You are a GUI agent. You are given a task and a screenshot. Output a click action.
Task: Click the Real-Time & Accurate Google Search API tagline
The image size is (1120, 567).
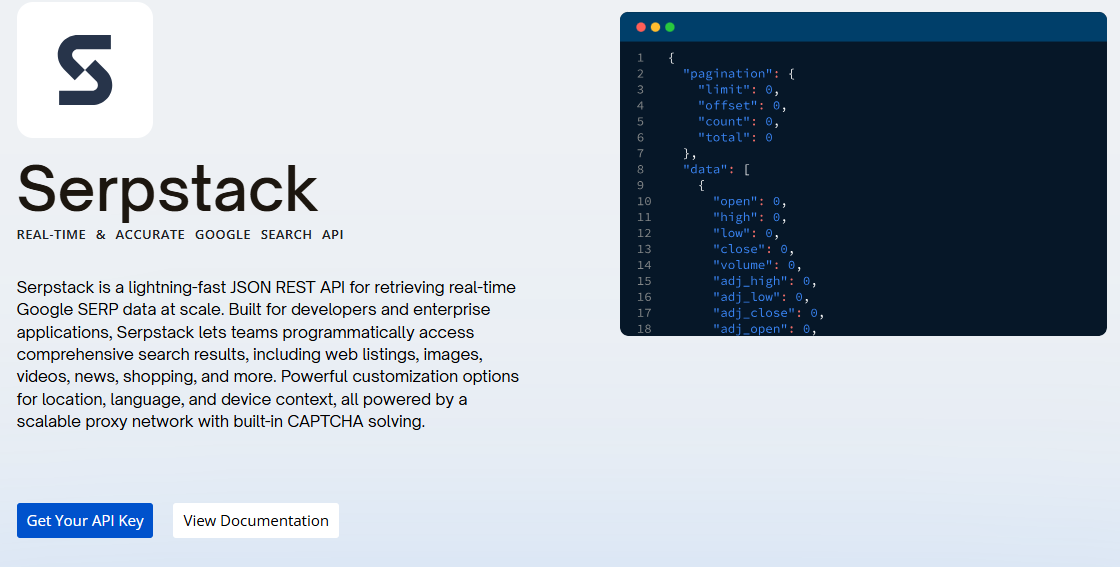point(180,235)
